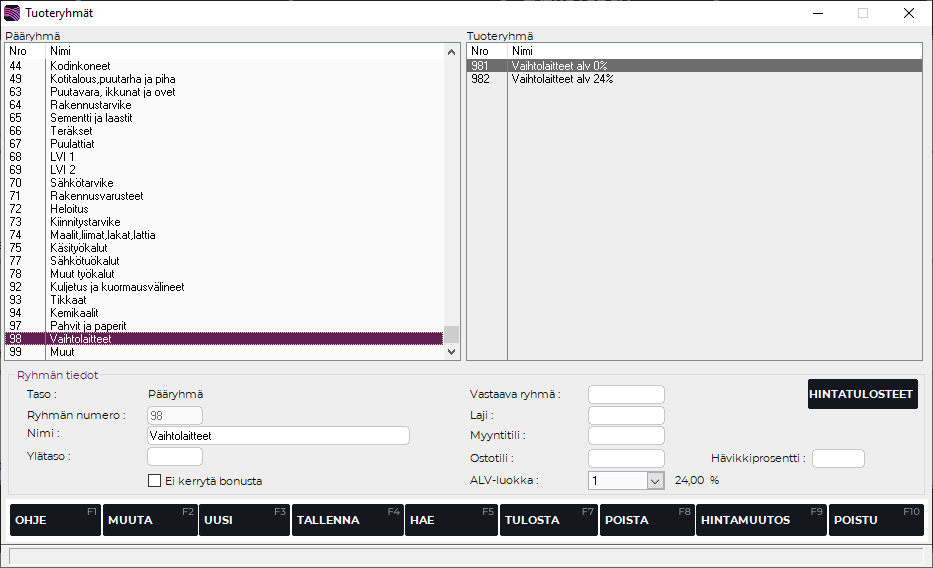Click the HAE search button
This screenshot has width=933, height=568.
[x=451, y=520]
